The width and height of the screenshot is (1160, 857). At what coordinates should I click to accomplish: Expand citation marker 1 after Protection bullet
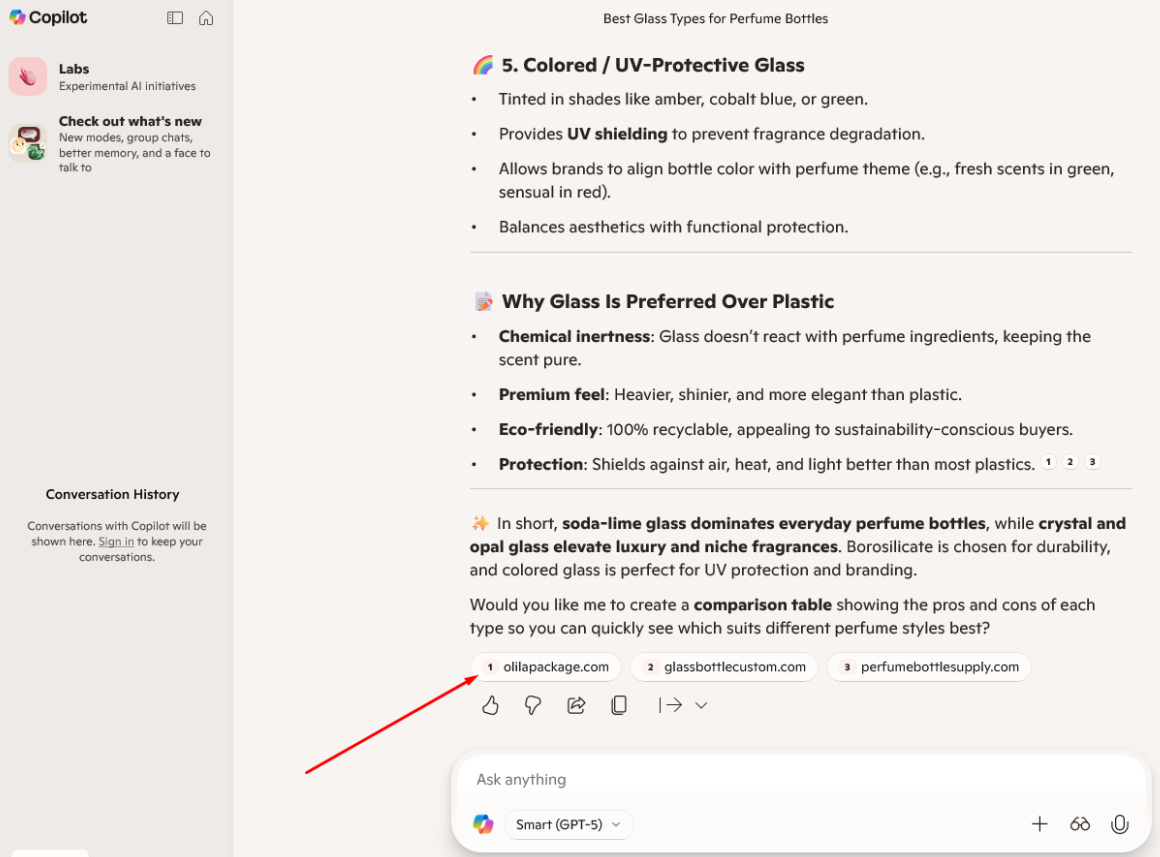[1048, 462]
